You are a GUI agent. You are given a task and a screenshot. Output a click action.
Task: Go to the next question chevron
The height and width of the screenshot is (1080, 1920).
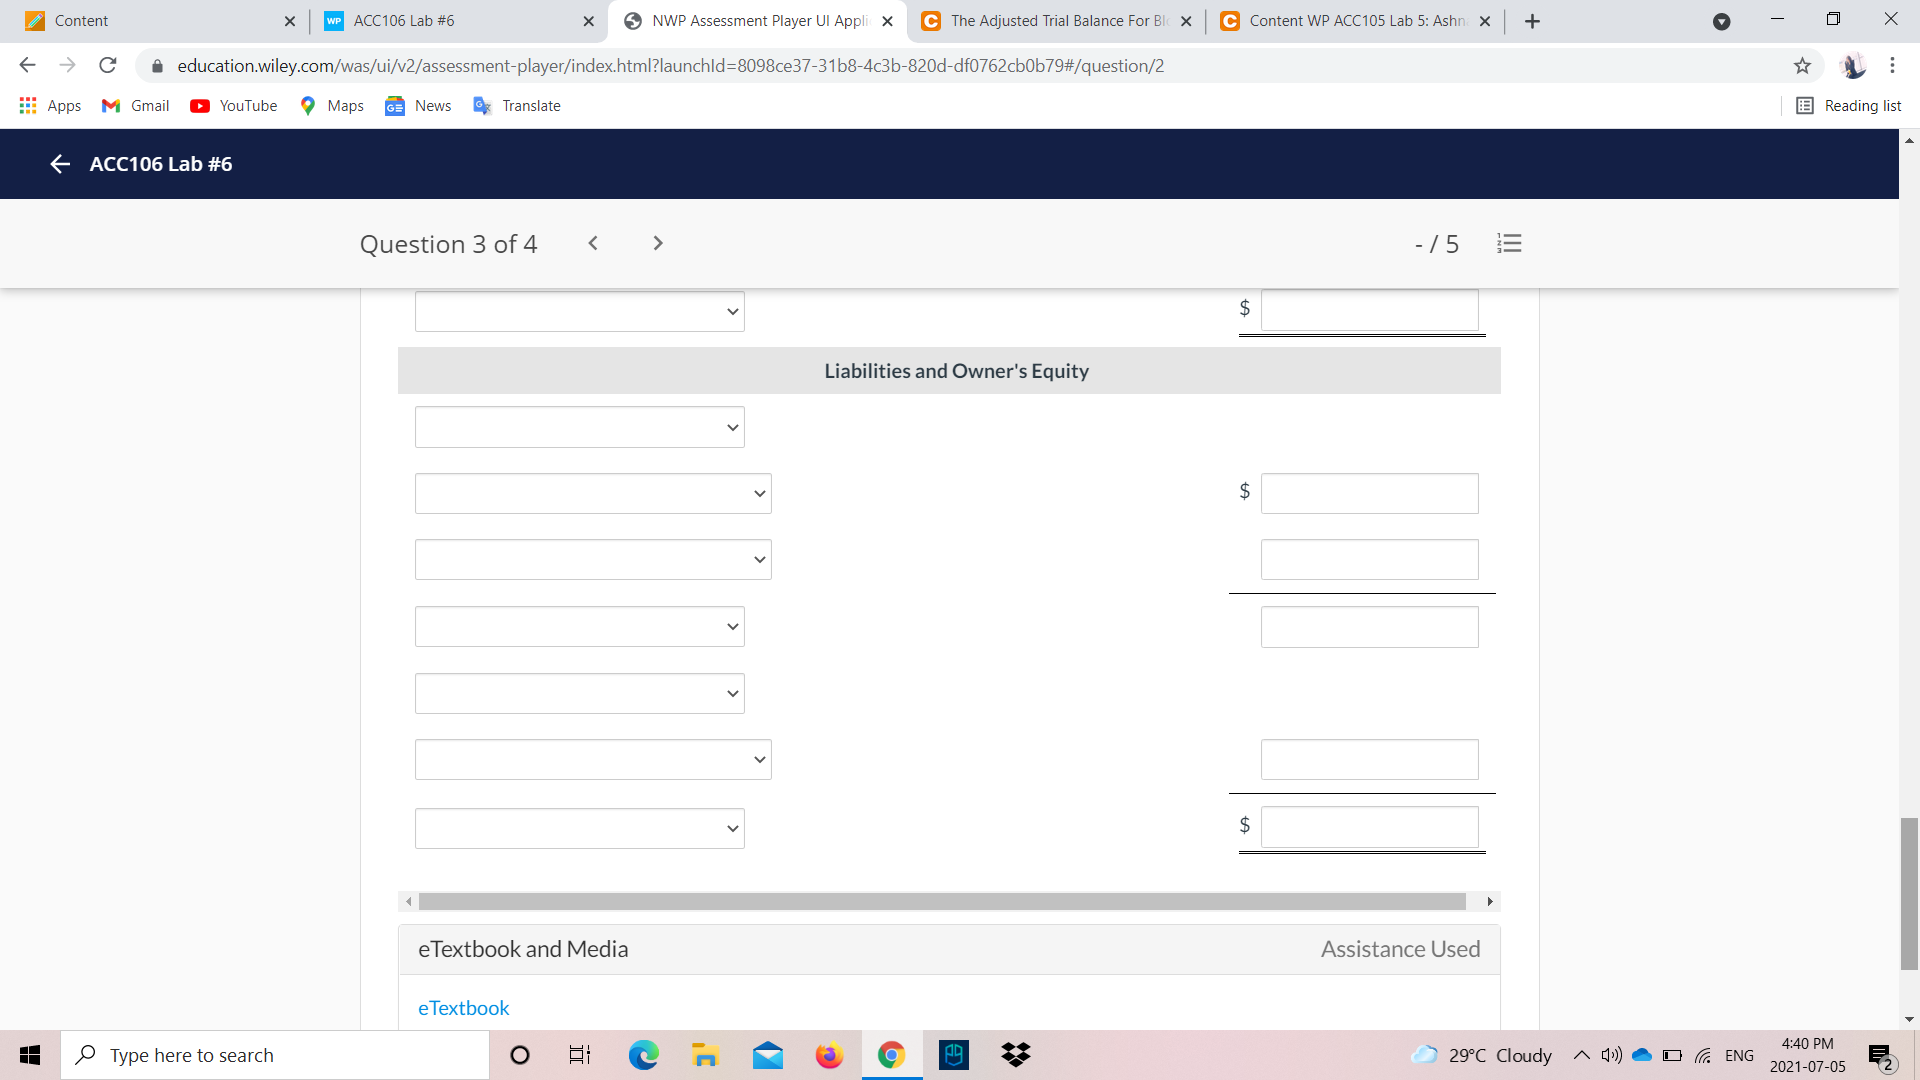(657, 243)
